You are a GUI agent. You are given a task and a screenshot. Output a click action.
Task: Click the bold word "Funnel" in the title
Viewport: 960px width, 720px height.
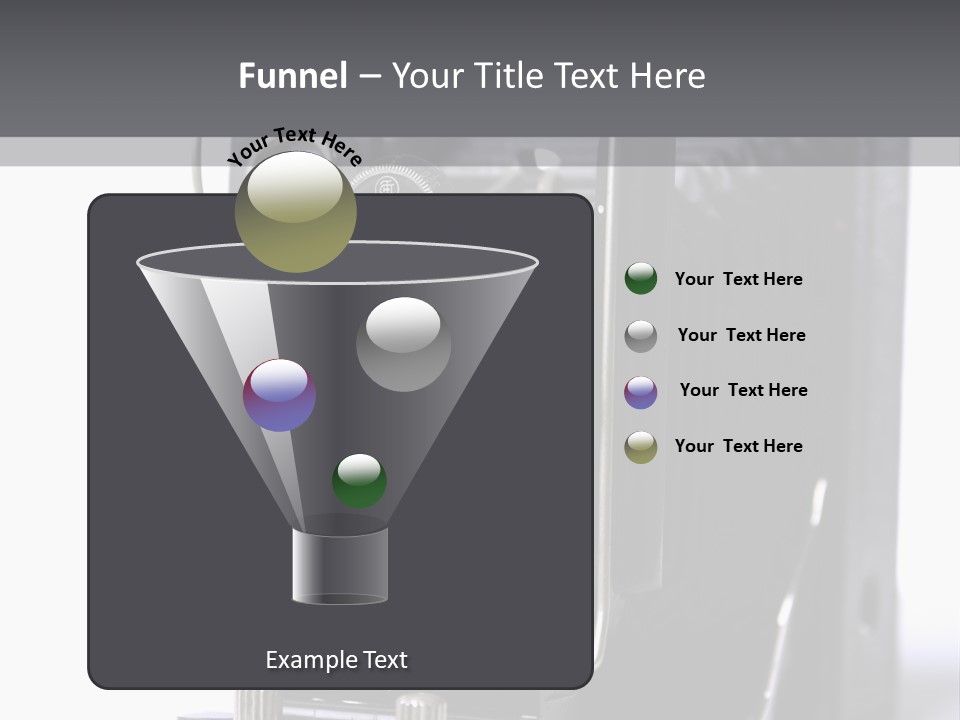pos(293,76)
